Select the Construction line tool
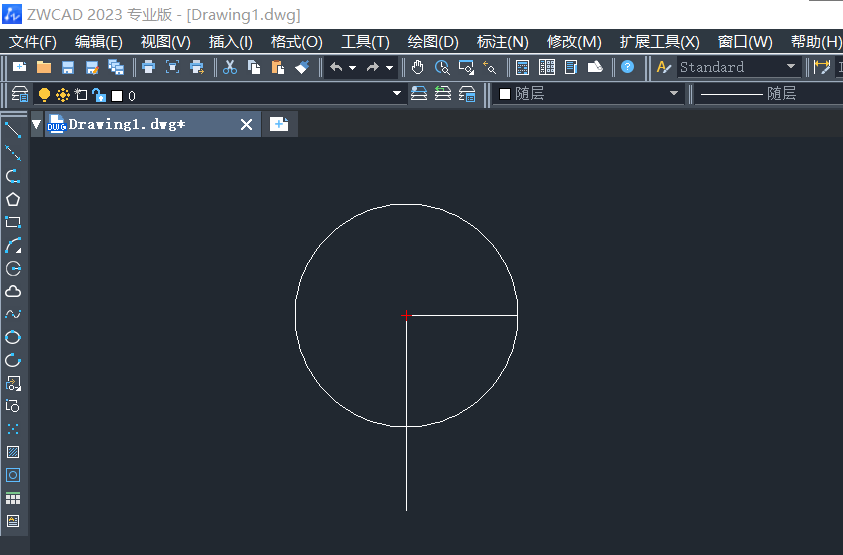 [x=13, y=153]
